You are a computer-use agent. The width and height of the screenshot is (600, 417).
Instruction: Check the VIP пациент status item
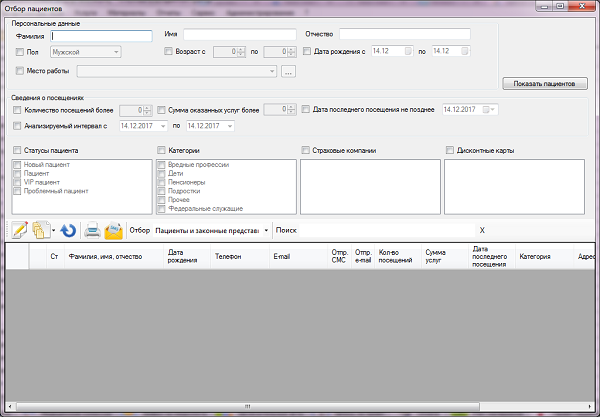(17, 182)
